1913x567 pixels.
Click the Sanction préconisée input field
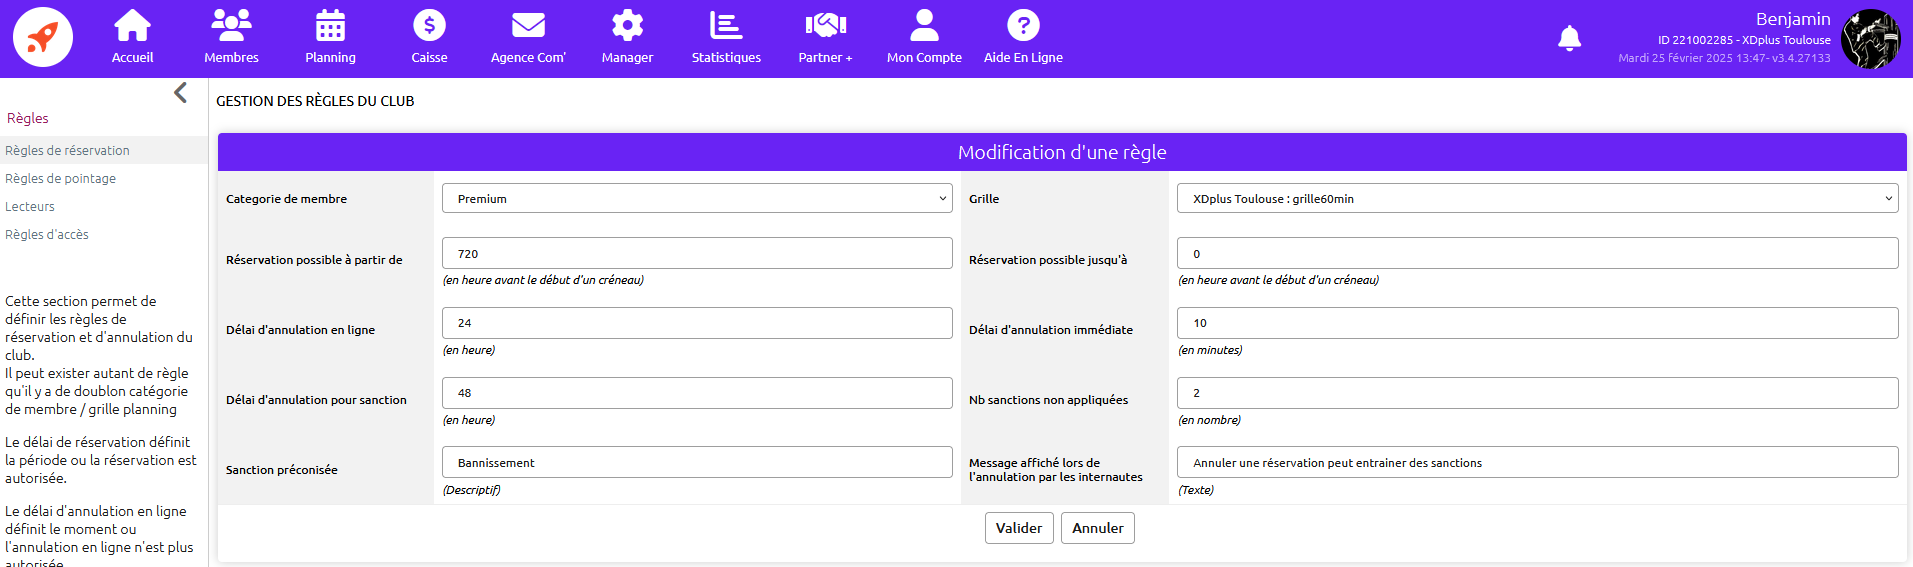click(x=697, y=463)
